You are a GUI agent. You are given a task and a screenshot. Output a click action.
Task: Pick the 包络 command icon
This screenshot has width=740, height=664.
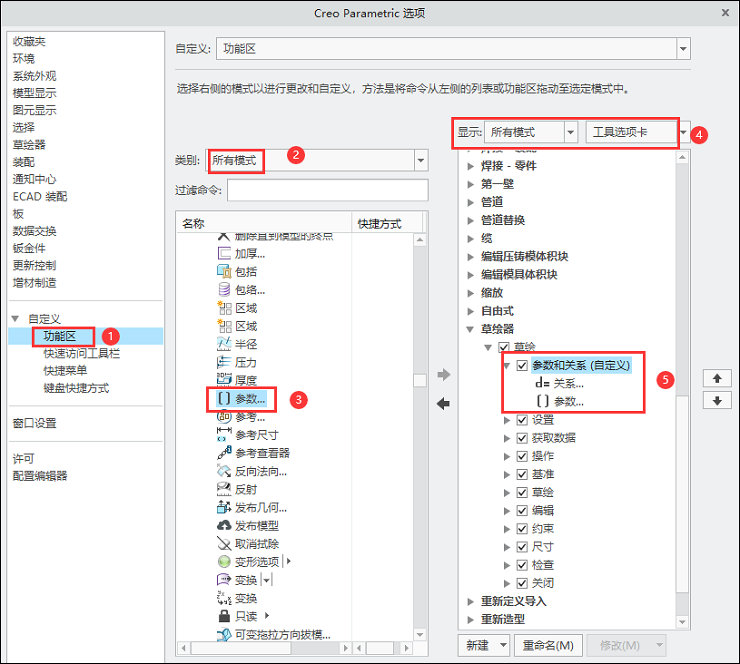click(x=224, y=289)
